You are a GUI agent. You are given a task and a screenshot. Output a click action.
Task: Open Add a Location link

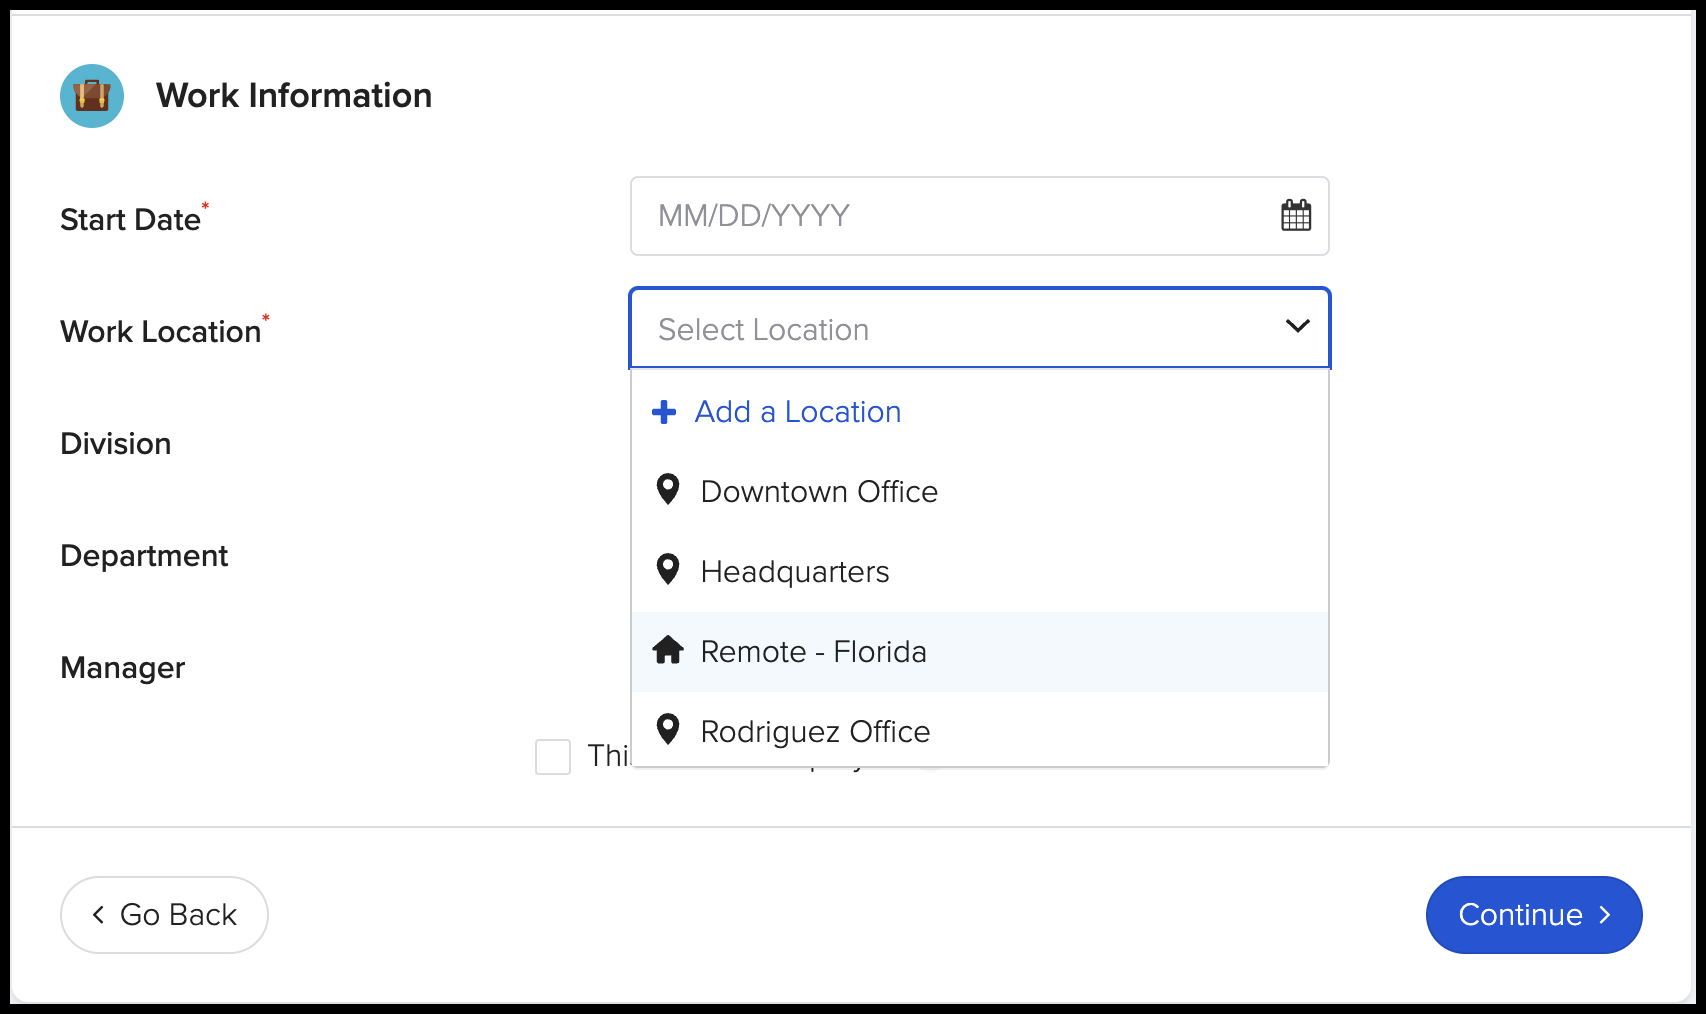[x=796, y=411]
